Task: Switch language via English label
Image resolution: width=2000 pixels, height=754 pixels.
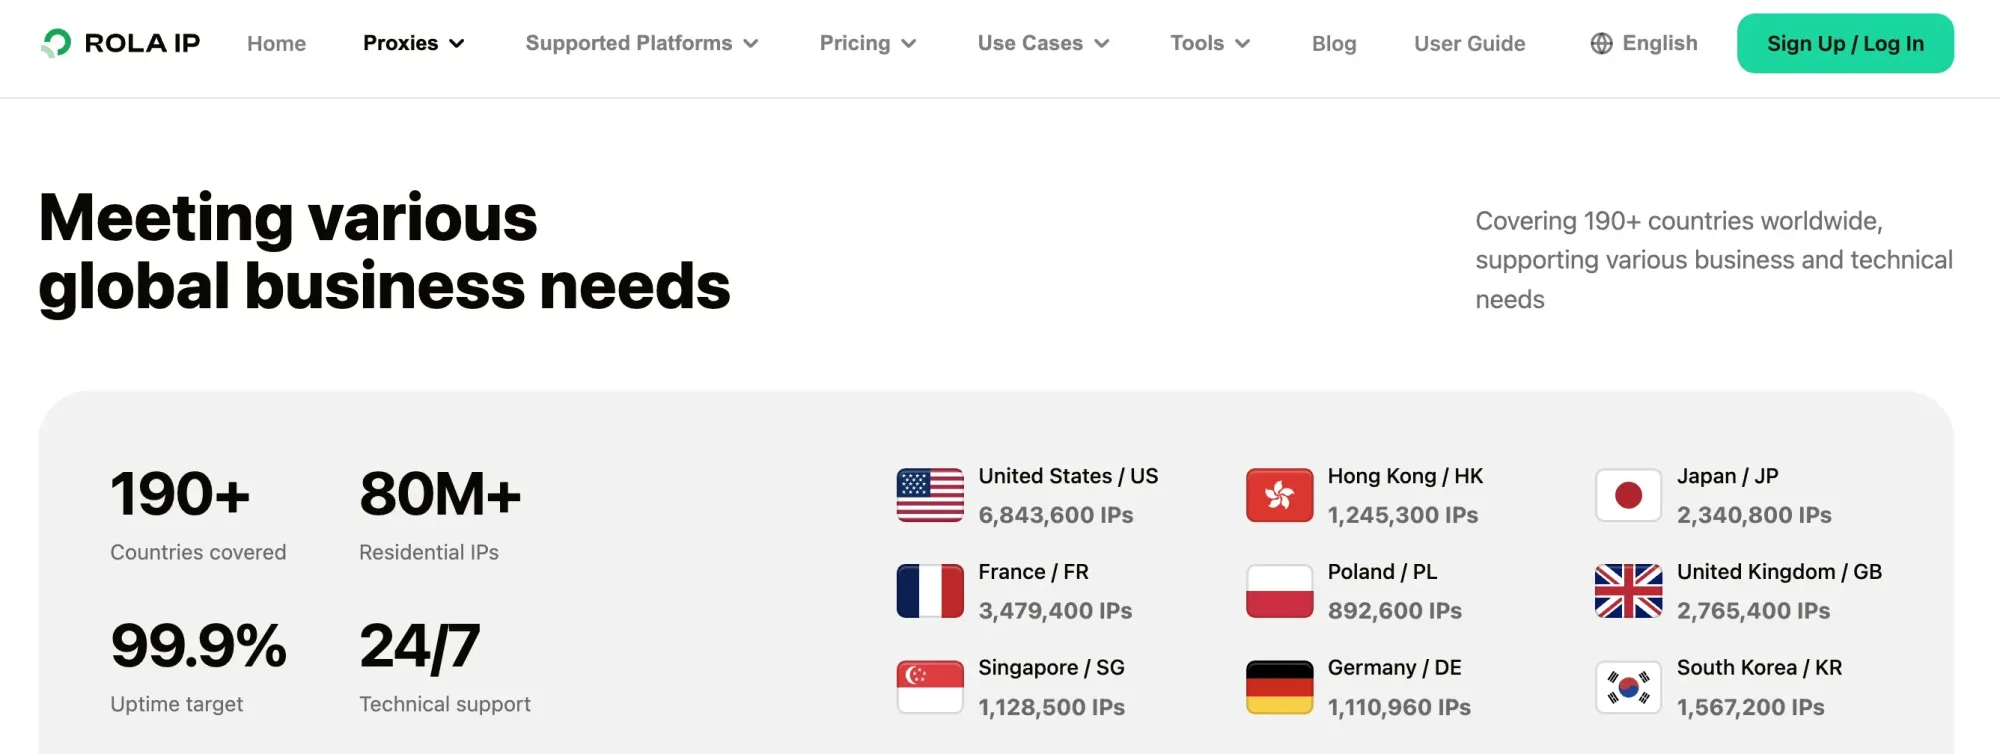Action: [1660, 43]
